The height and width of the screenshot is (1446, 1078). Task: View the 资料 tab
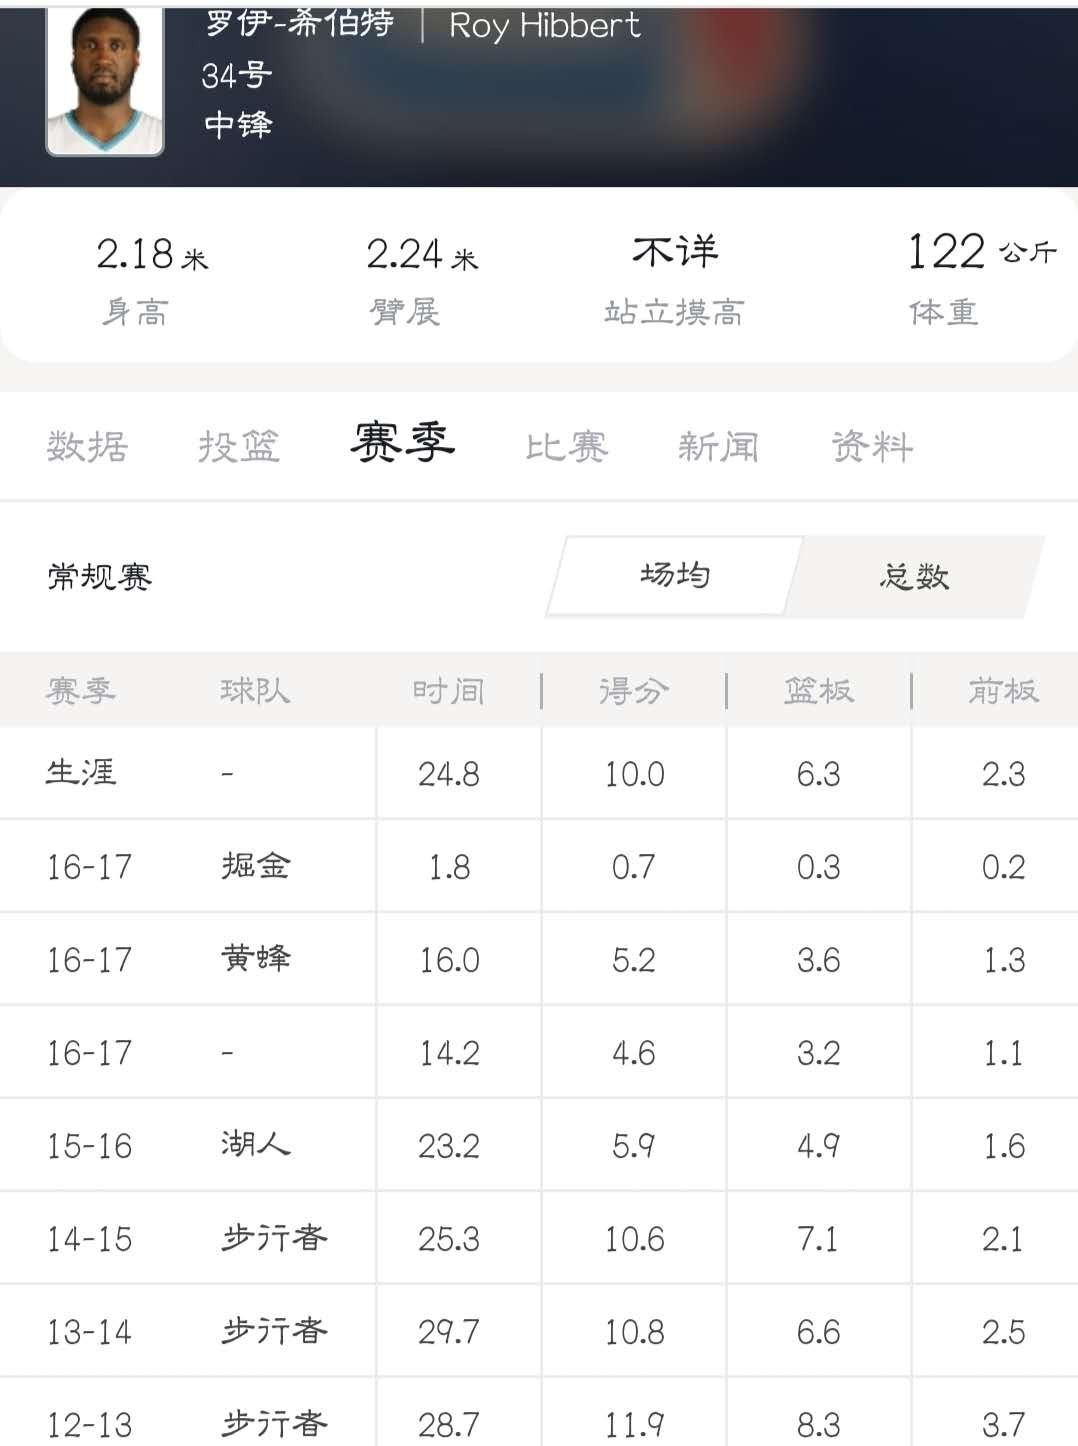click(x=872, y=446)
